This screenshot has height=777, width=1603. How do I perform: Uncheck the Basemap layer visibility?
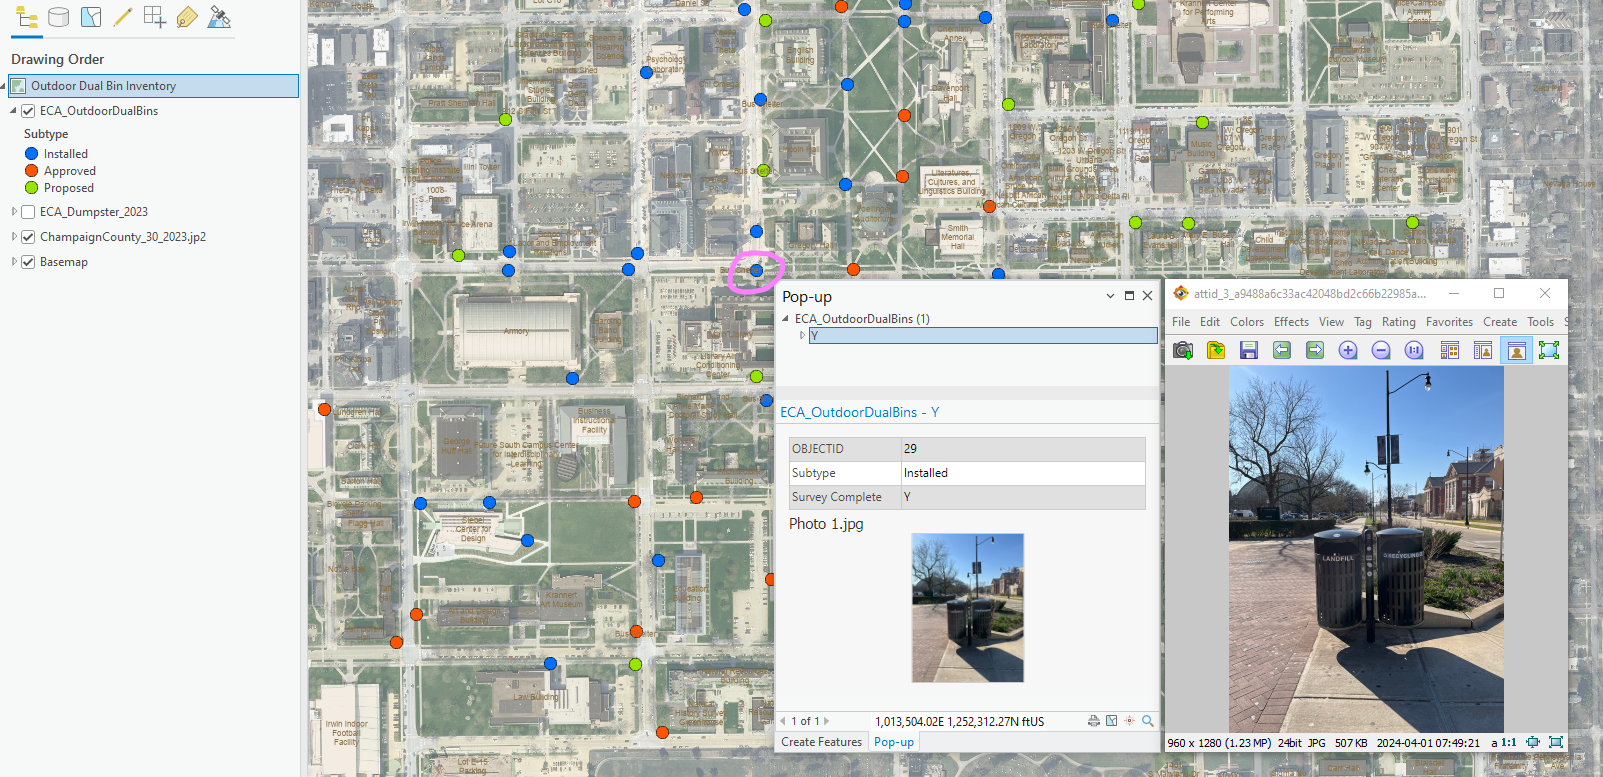[28, 262]
